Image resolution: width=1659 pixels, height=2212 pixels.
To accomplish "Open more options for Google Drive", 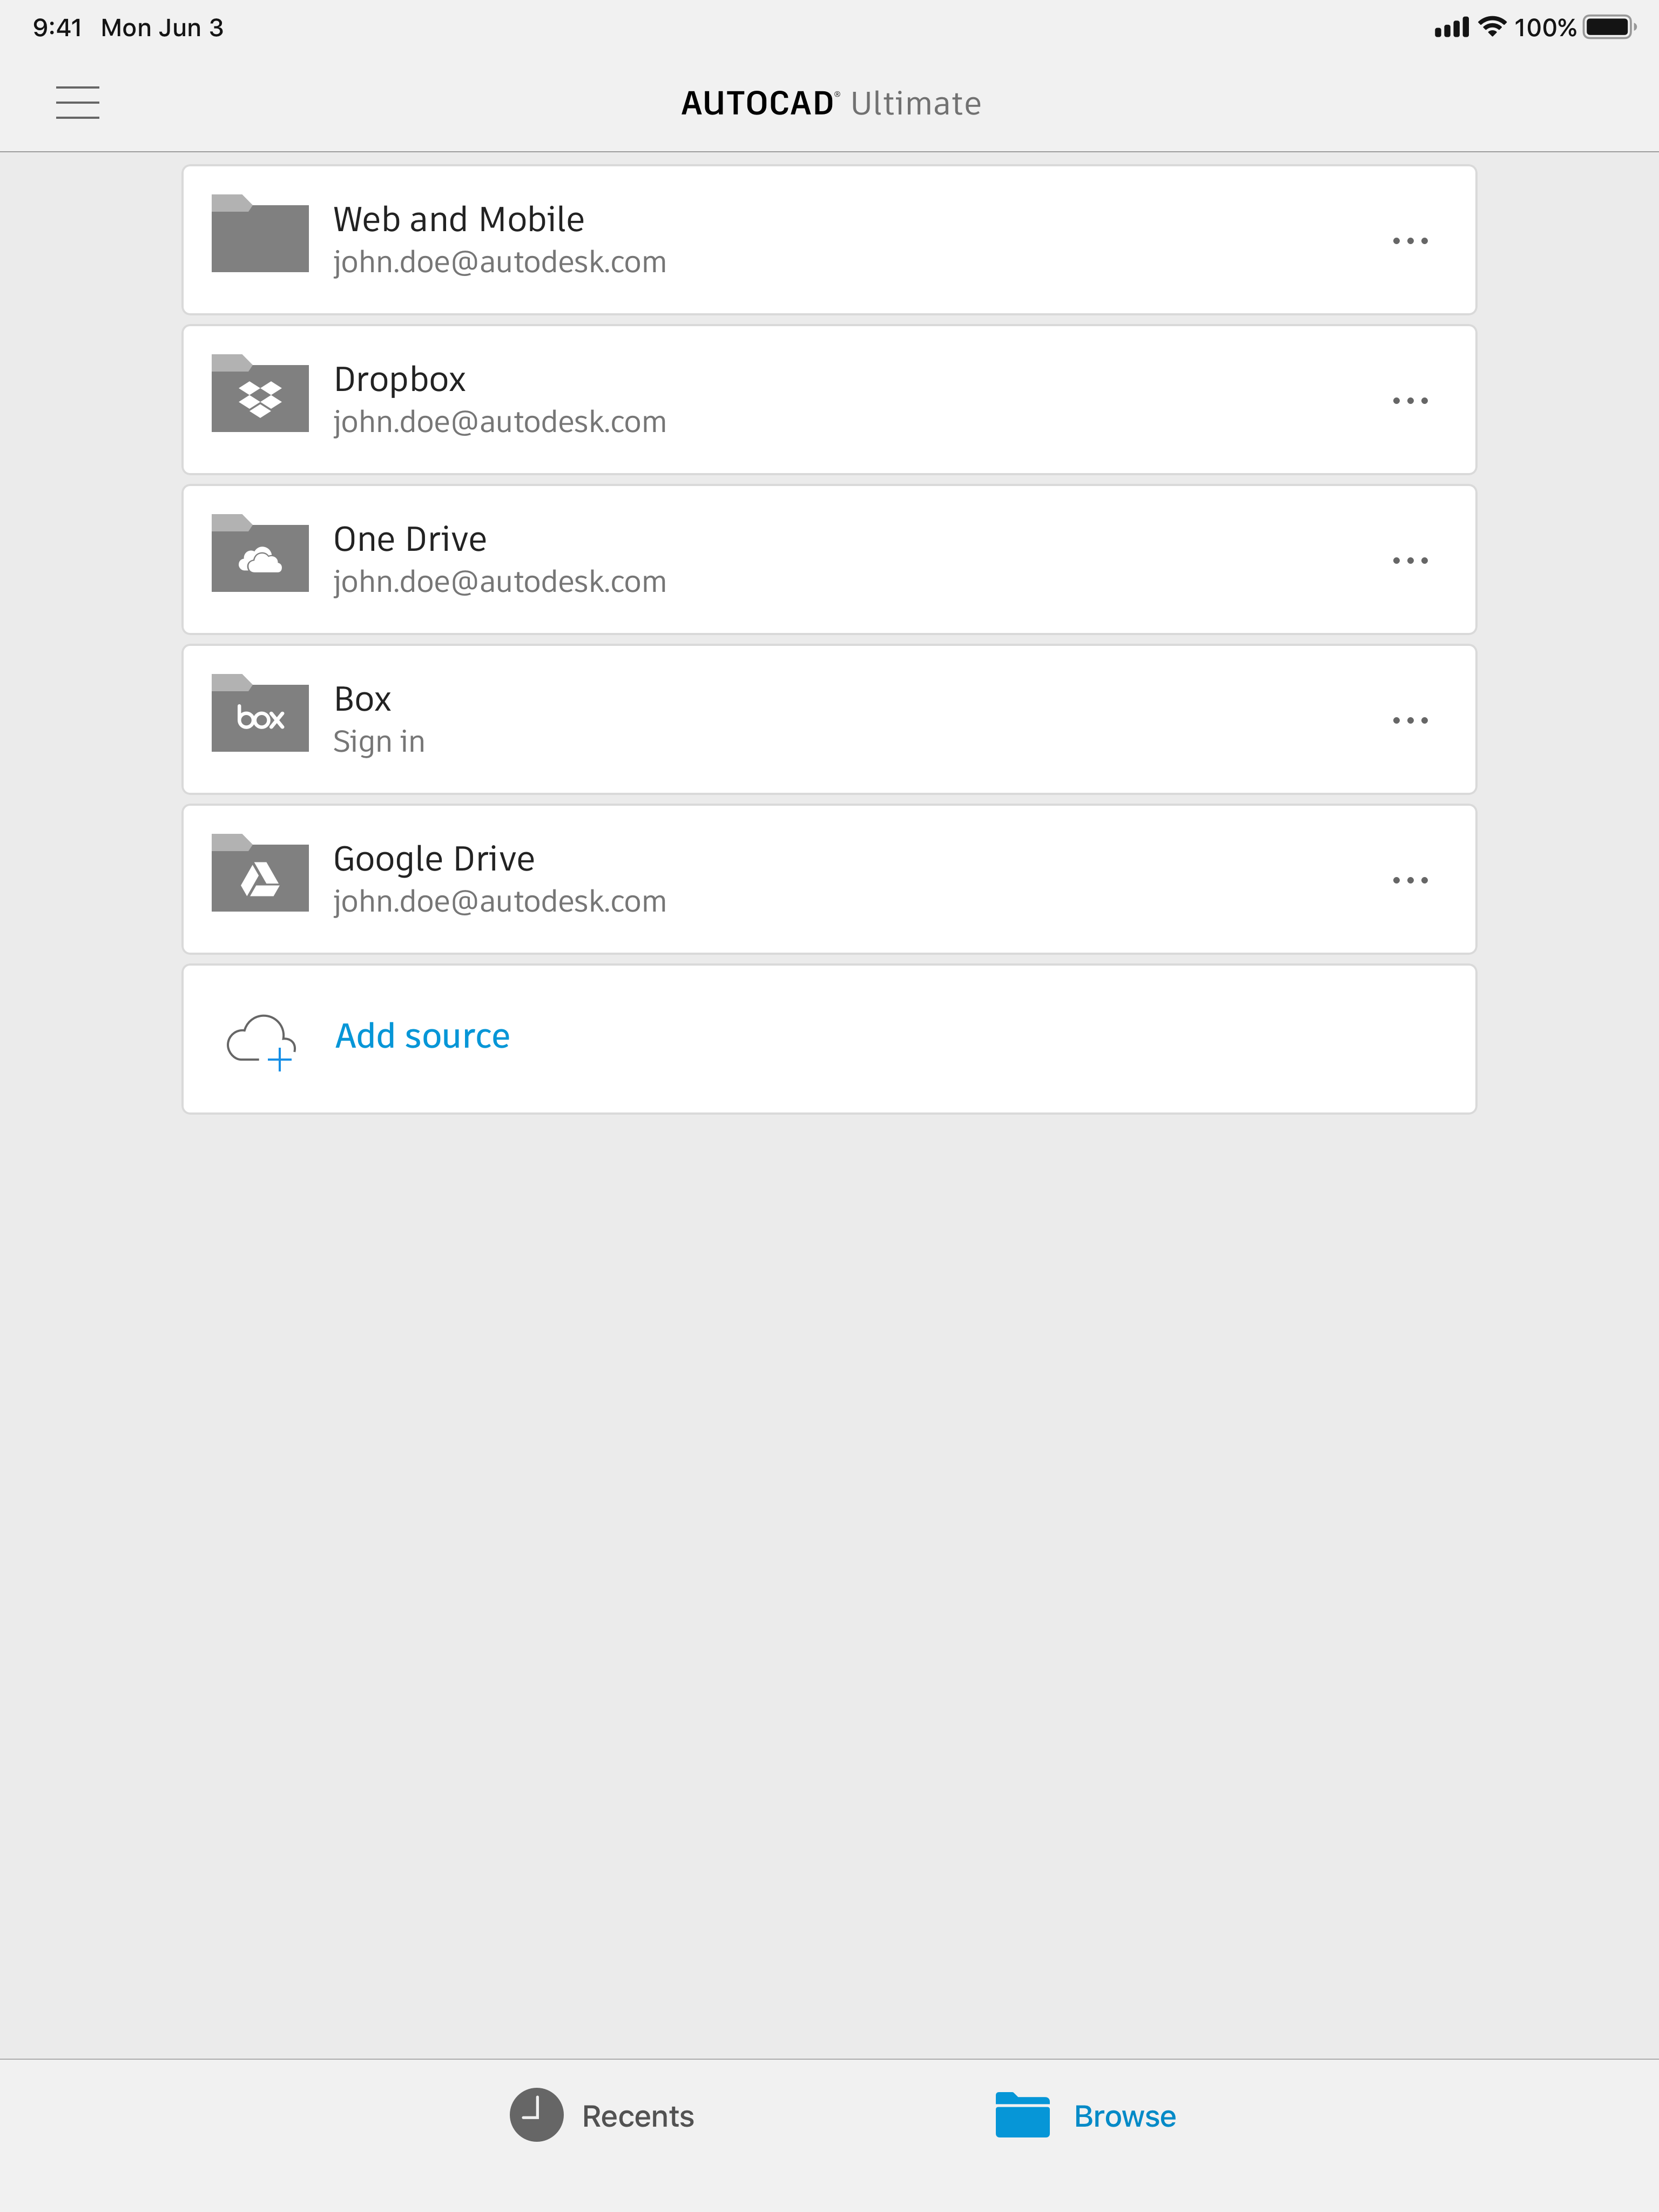I will pos(1410,881).
